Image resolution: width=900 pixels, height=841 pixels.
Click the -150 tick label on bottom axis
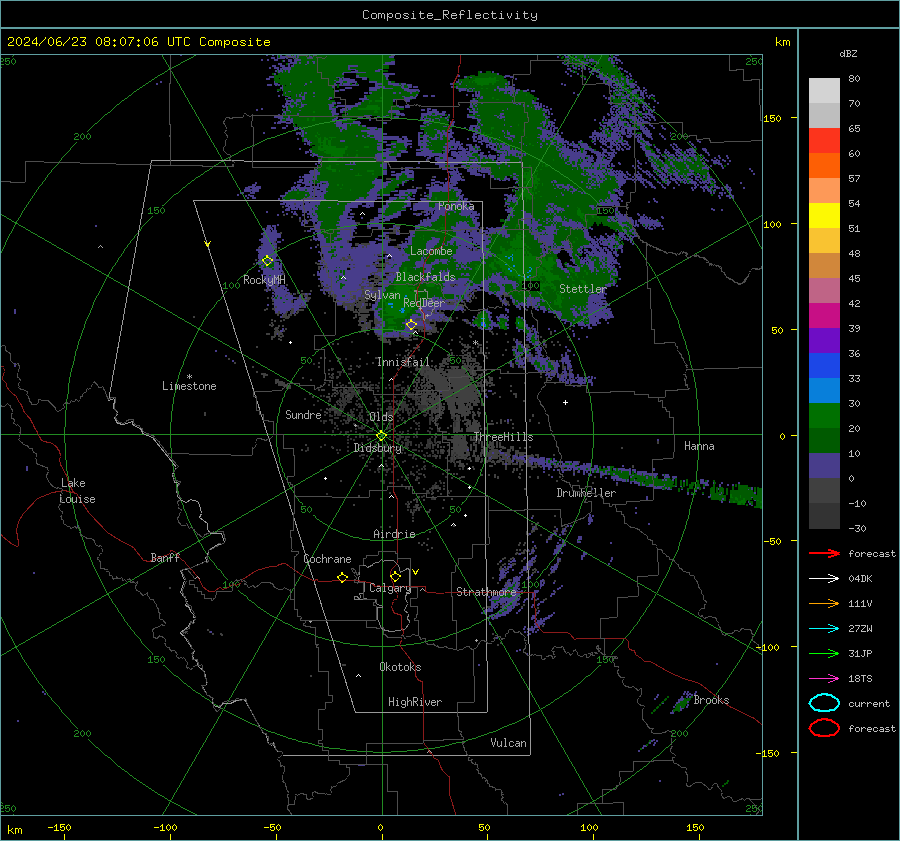click(x=59, y=827)
